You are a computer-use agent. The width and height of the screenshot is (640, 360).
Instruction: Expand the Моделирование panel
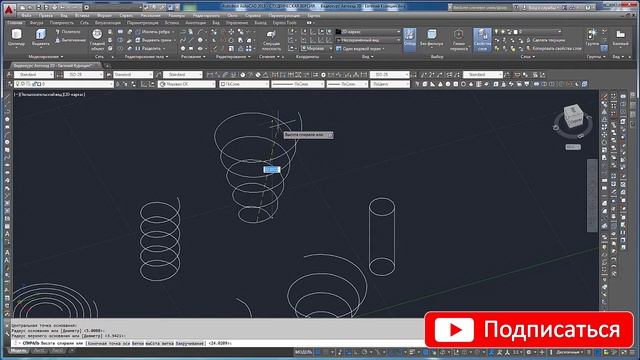tap(46, 57)
